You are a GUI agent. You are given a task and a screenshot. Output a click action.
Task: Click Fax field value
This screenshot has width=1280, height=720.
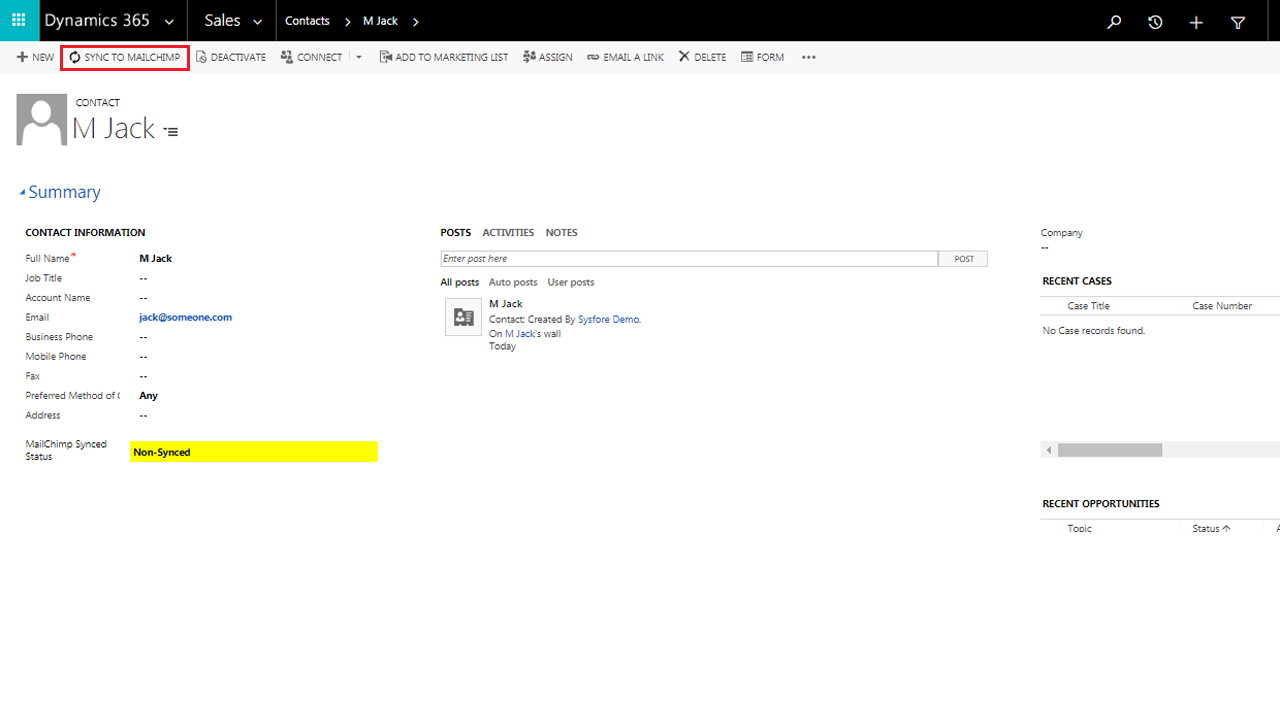(144, 376)
